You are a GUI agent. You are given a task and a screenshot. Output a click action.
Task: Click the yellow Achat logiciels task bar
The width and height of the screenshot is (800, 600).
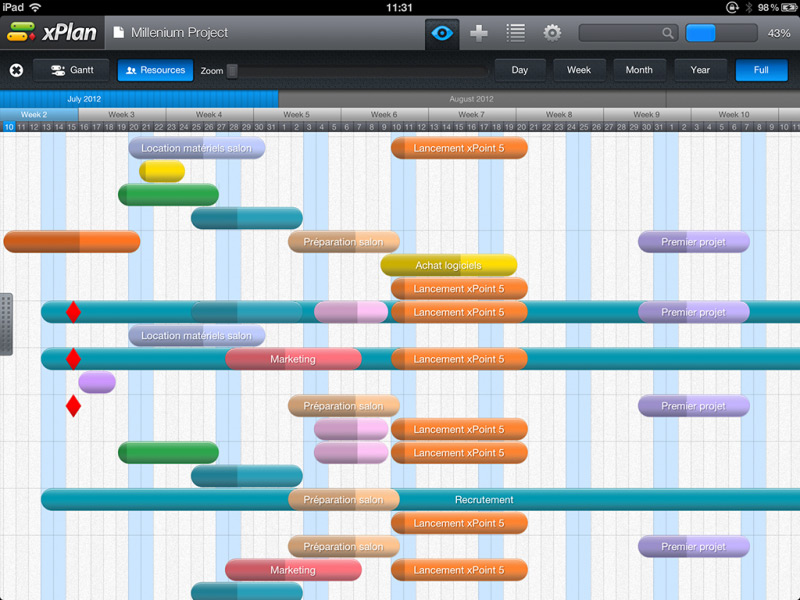click(449, 265)
